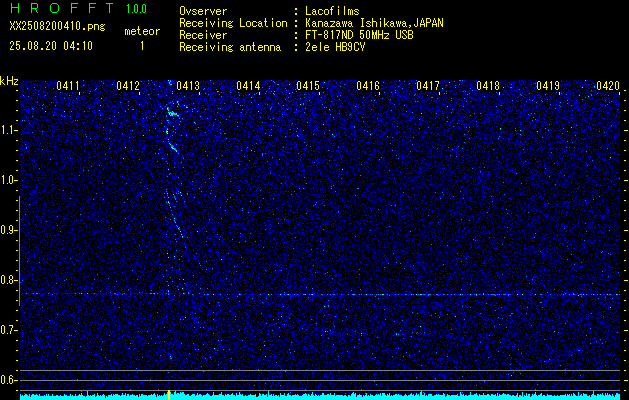Click the 1.1 kHz axis label
This screenshot has height=400, width=629.
(x=8, y=130)
